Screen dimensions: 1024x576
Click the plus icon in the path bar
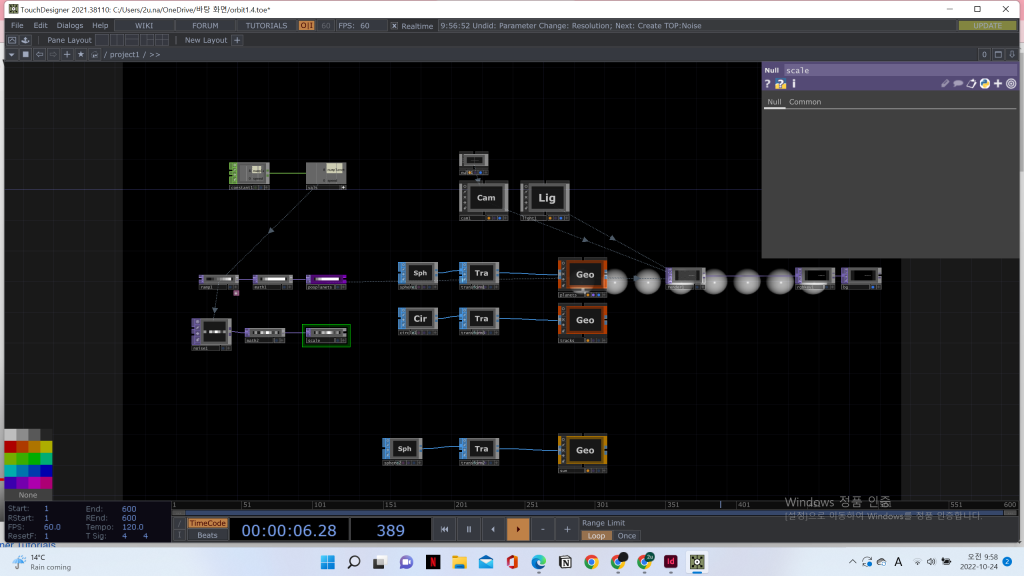tap(67, 54)
